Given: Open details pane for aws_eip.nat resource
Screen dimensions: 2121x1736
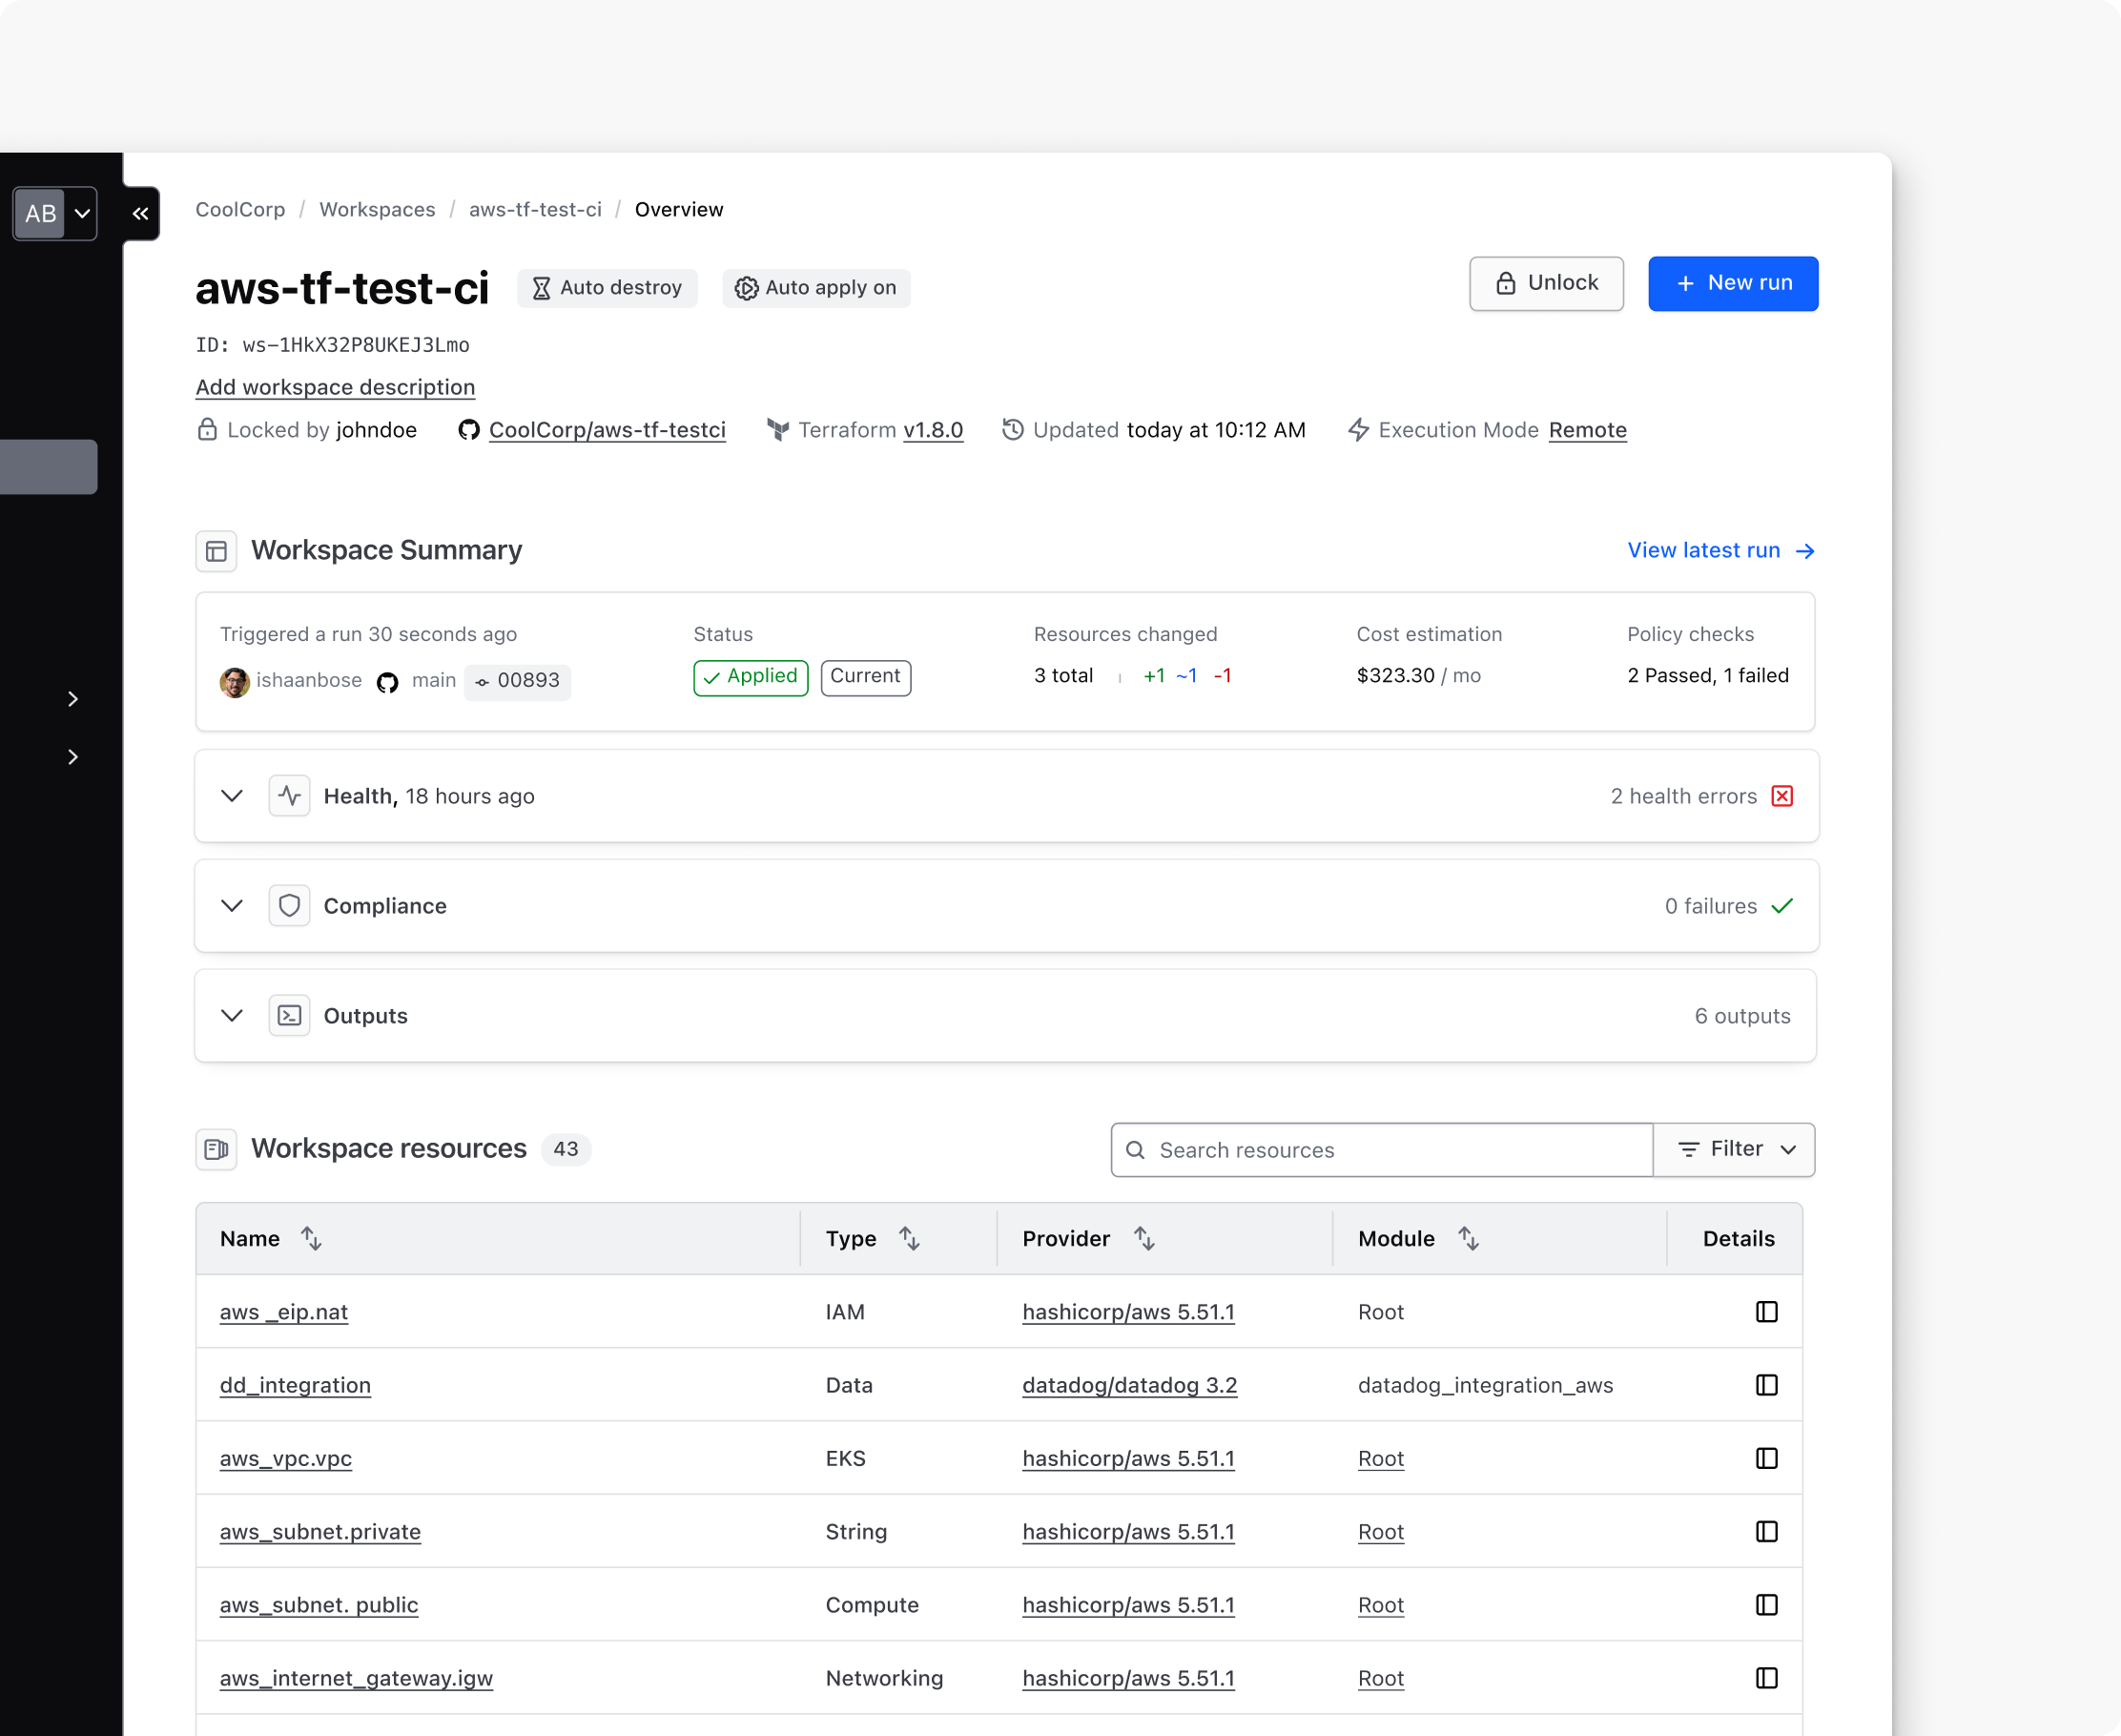Looking at the screenshot, I should click(1767, 1311).
